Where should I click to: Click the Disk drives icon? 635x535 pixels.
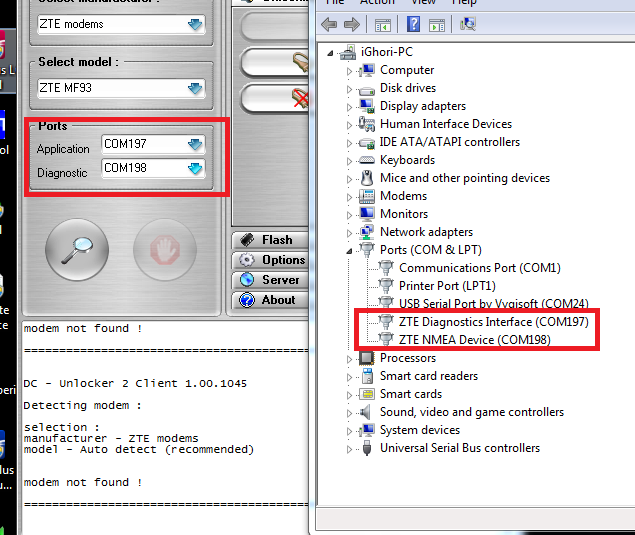point(367,90)
